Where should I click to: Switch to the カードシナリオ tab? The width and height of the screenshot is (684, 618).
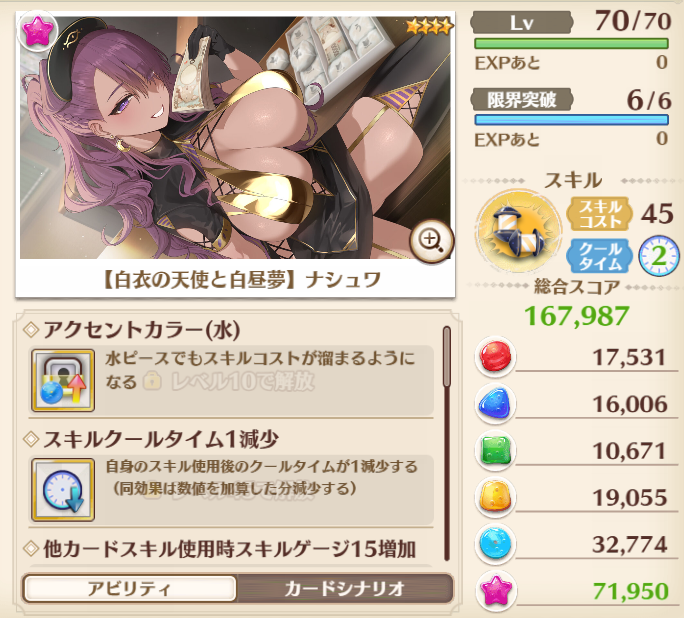click(345, 588)
